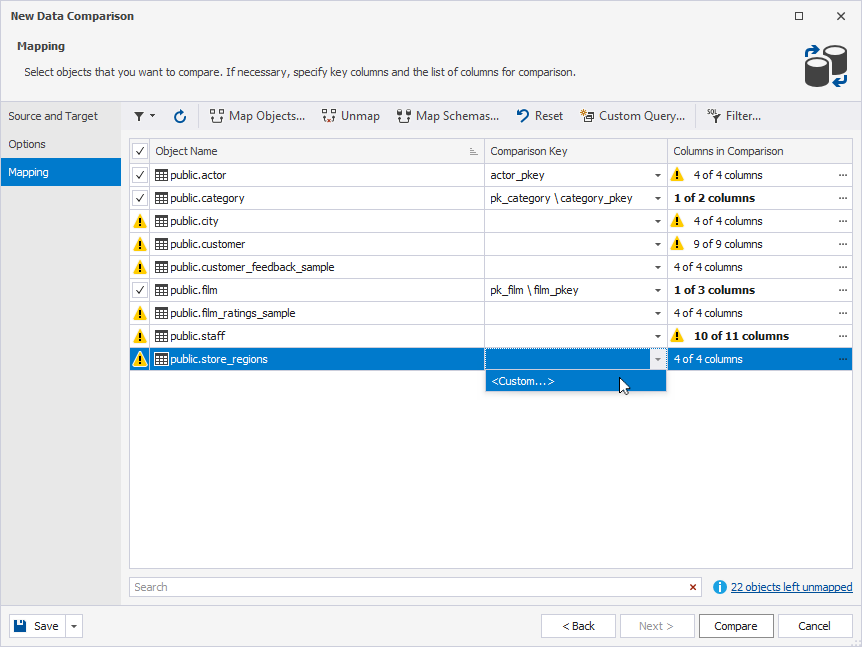Open columns editor ellipsis for public.store_regions
This screenshot has width=862, height=647.
tap(843, 359)
